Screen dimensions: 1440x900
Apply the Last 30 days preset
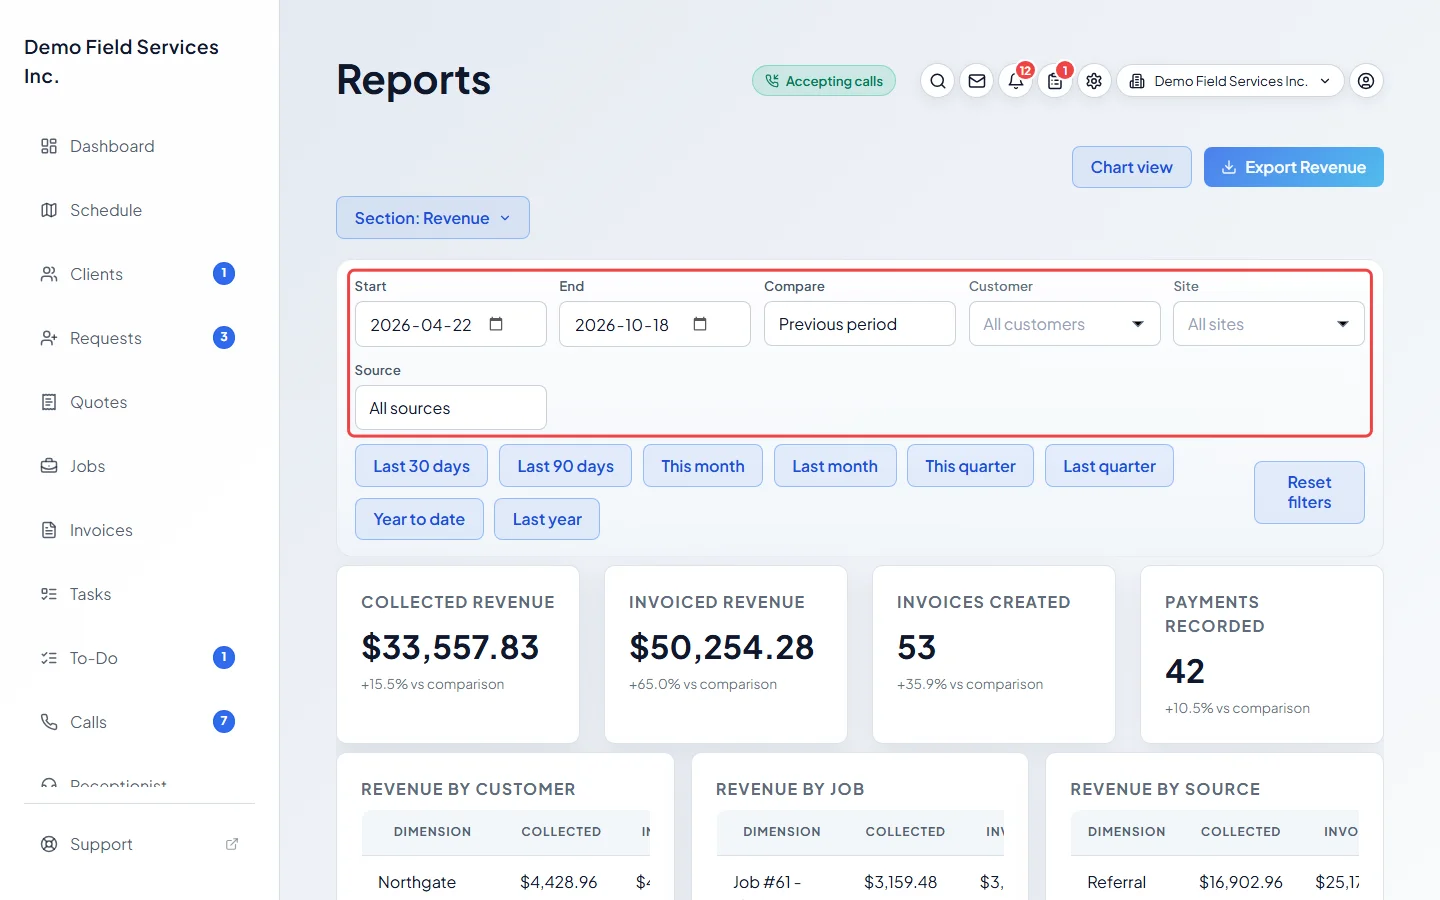[421, 466]
